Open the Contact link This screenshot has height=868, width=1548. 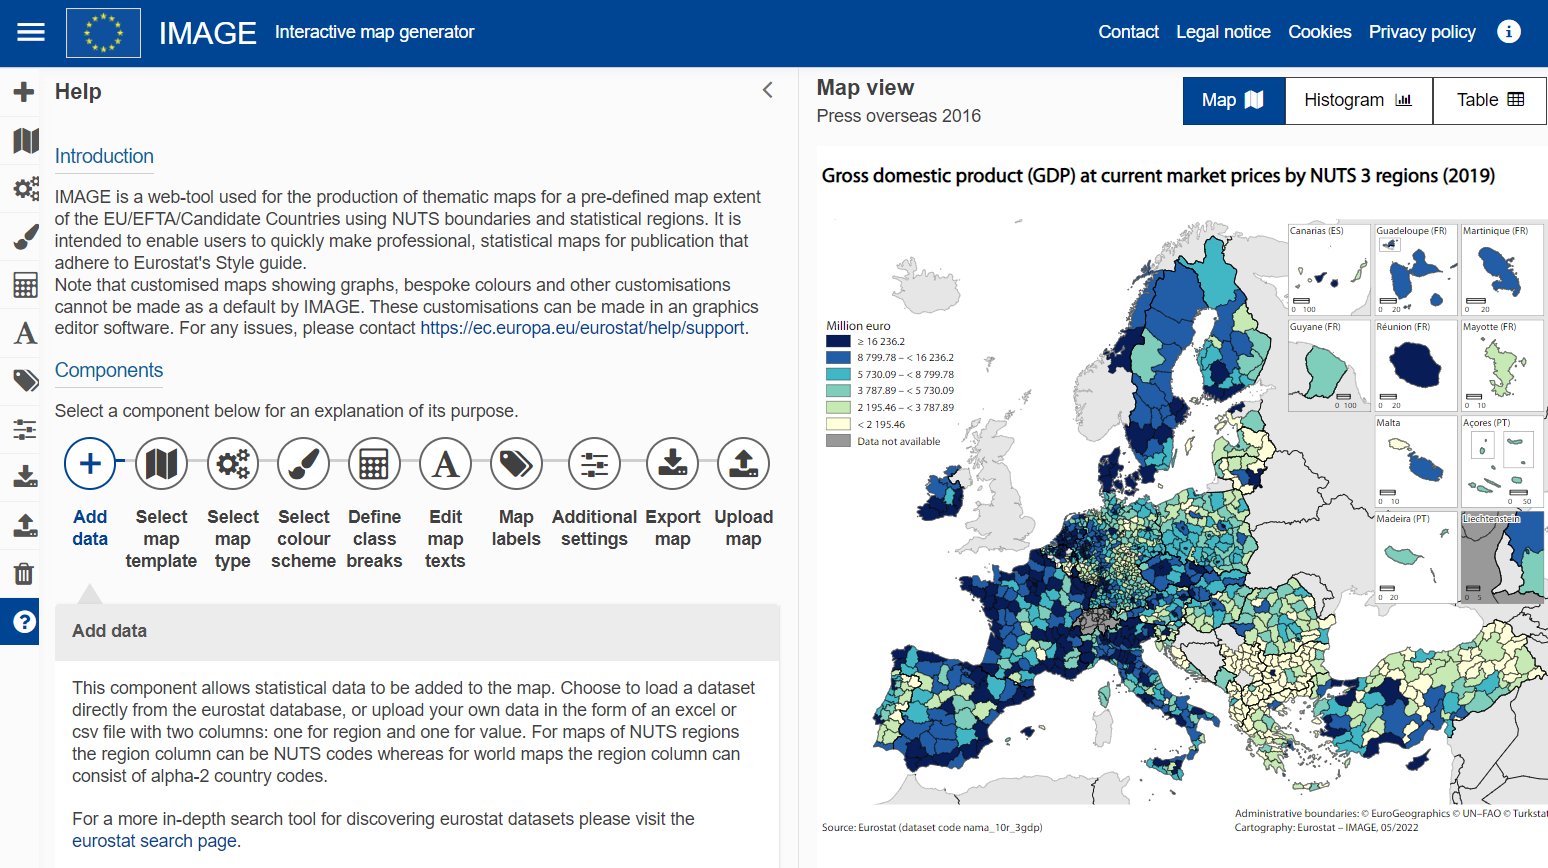pyautogui.click(x=1128, y=32)
